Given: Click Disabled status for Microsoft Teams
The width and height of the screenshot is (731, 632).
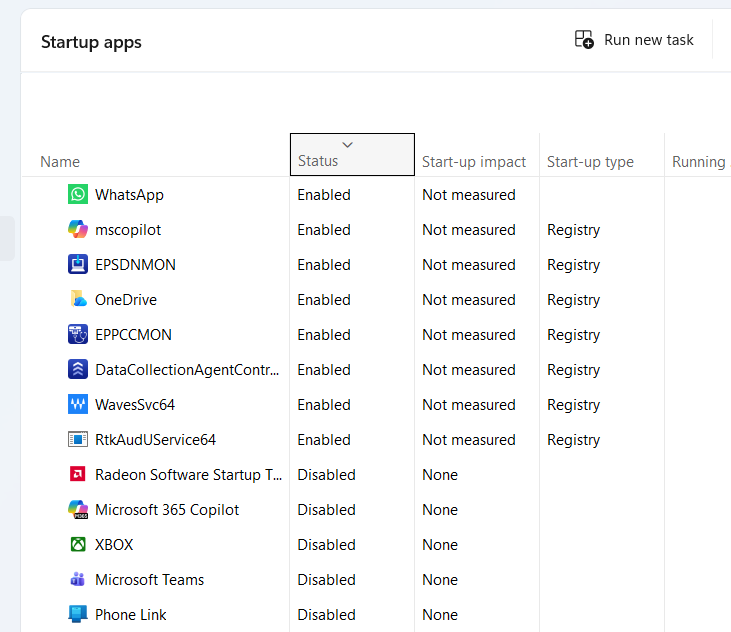Looking at the screenshot, I should (x=326, y=579).
